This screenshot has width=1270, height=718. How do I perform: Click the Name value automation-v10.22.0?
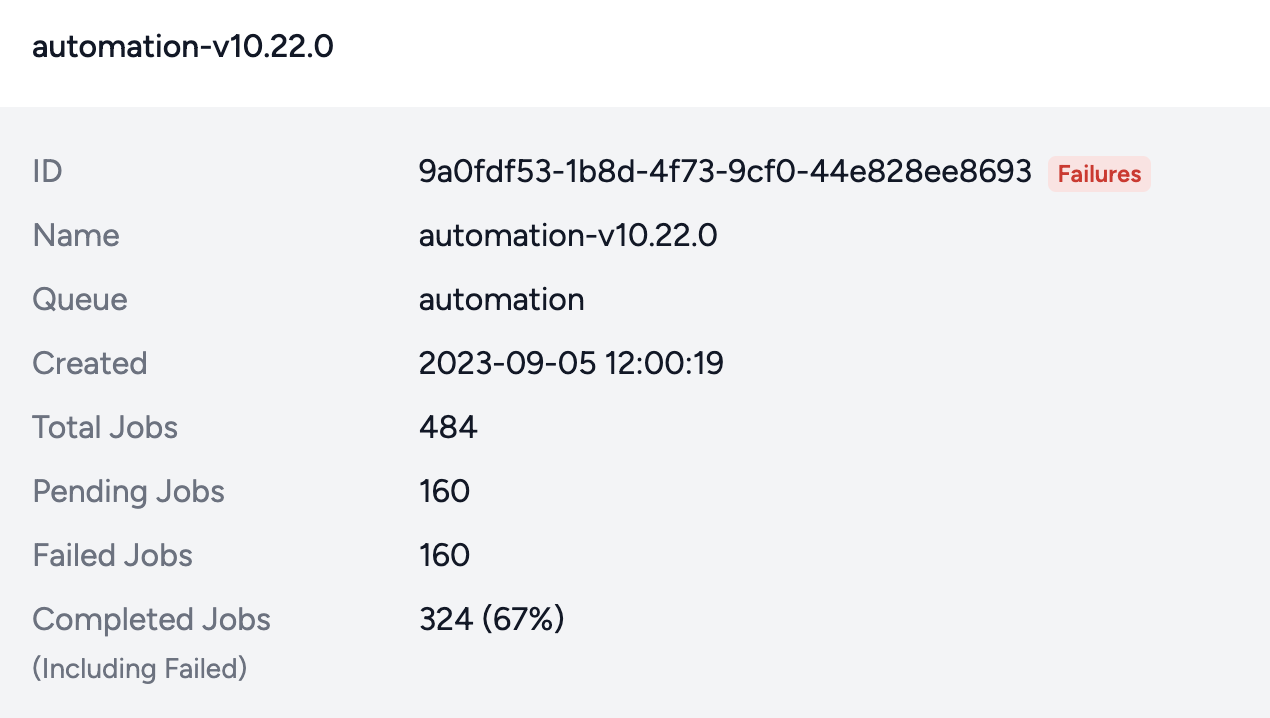[x=568, y=235]
